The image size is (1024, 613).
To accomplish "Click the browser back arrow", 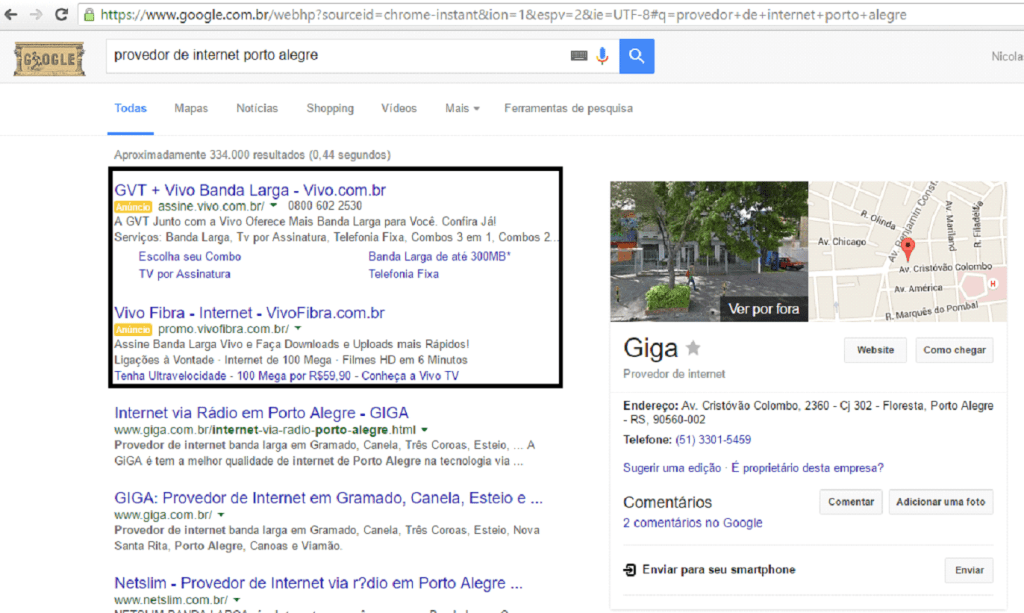I will tap(11, 14).
